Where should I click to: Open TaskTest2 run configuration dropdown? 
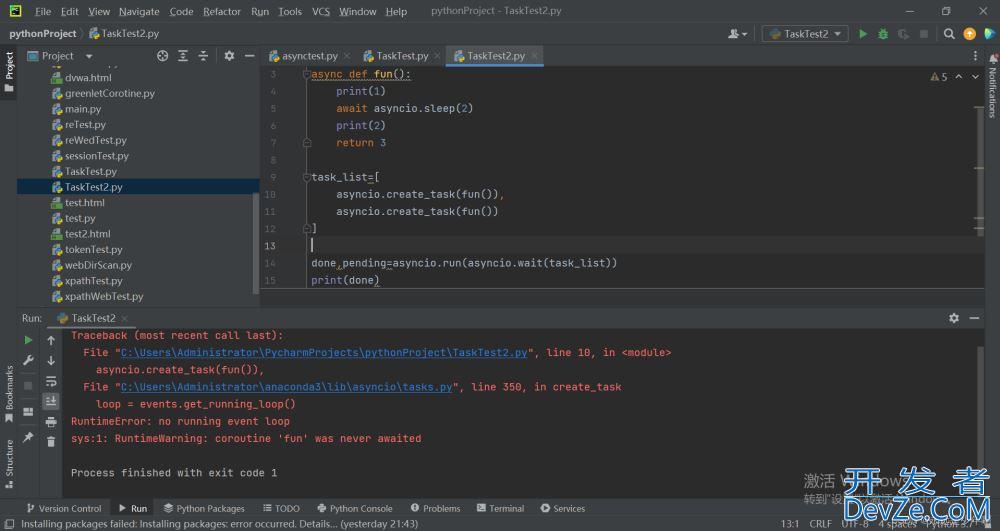tap(805, 34)
